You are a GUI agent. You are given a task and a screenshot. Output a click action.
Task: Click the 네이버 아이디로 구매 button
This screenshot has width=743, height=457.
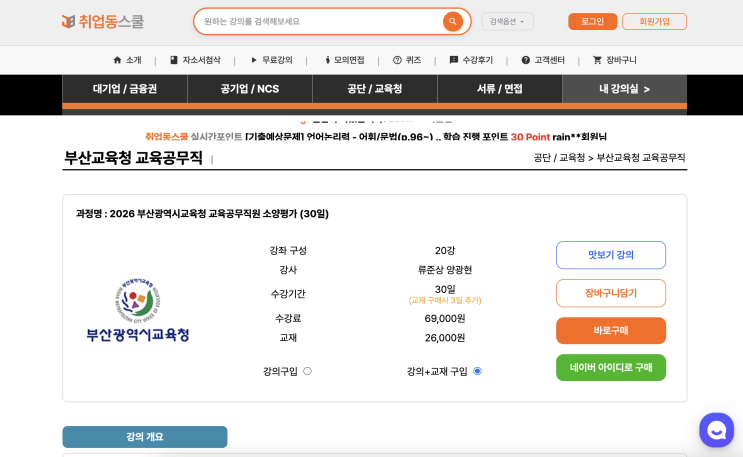[611, 367]
